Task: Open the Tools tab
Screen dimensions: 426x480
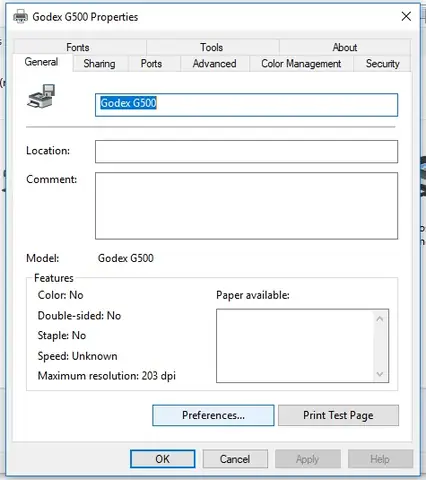Action: point(212,47)
